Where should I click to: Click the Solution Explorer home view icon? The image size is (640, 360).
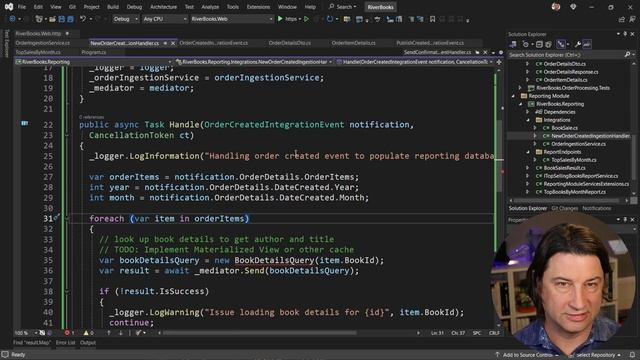tap(513, 44)
